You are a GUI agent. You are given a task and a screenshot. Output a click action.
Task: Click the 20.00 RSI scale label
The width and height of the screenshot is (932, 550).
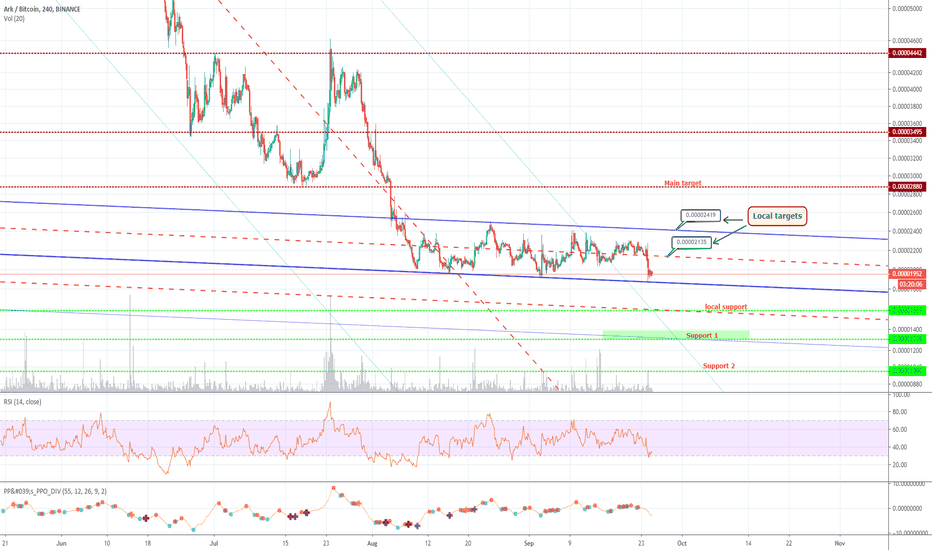click(x=900, y=465)
